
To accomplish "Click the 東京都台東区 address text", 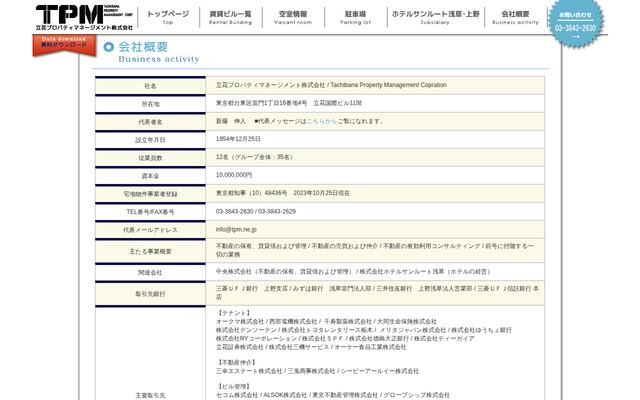I will click(x=289, y=103).
